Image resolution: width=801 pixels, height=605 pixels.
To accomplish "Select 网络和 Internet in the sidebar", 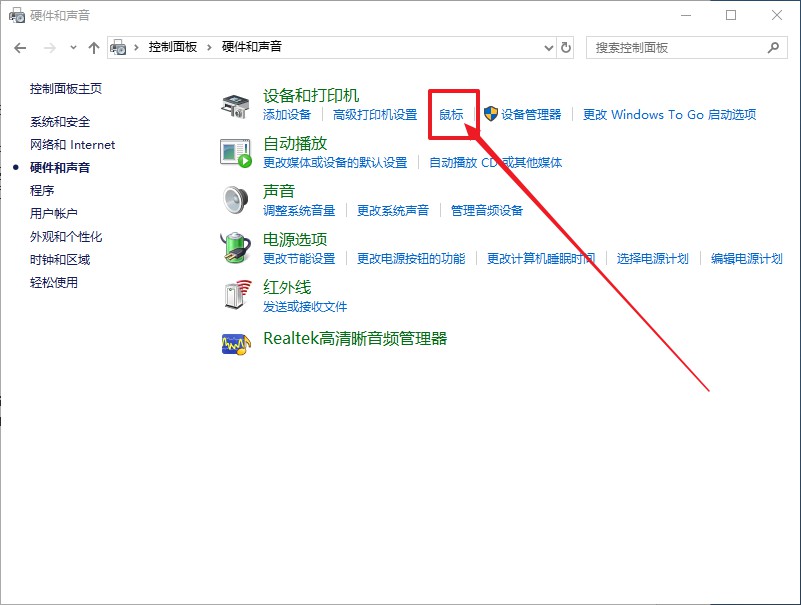I will coord(73,145).
